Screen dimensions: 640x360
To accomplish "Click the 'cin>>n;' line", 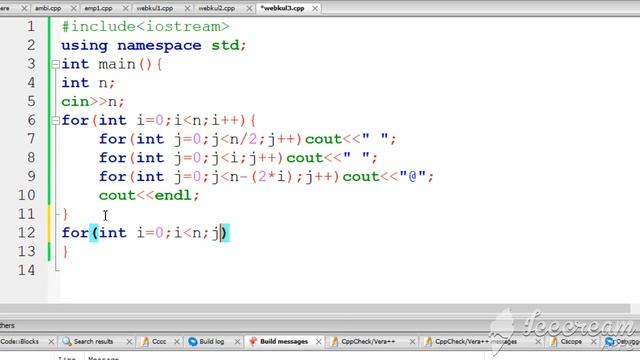I will [x=93, y=102].
